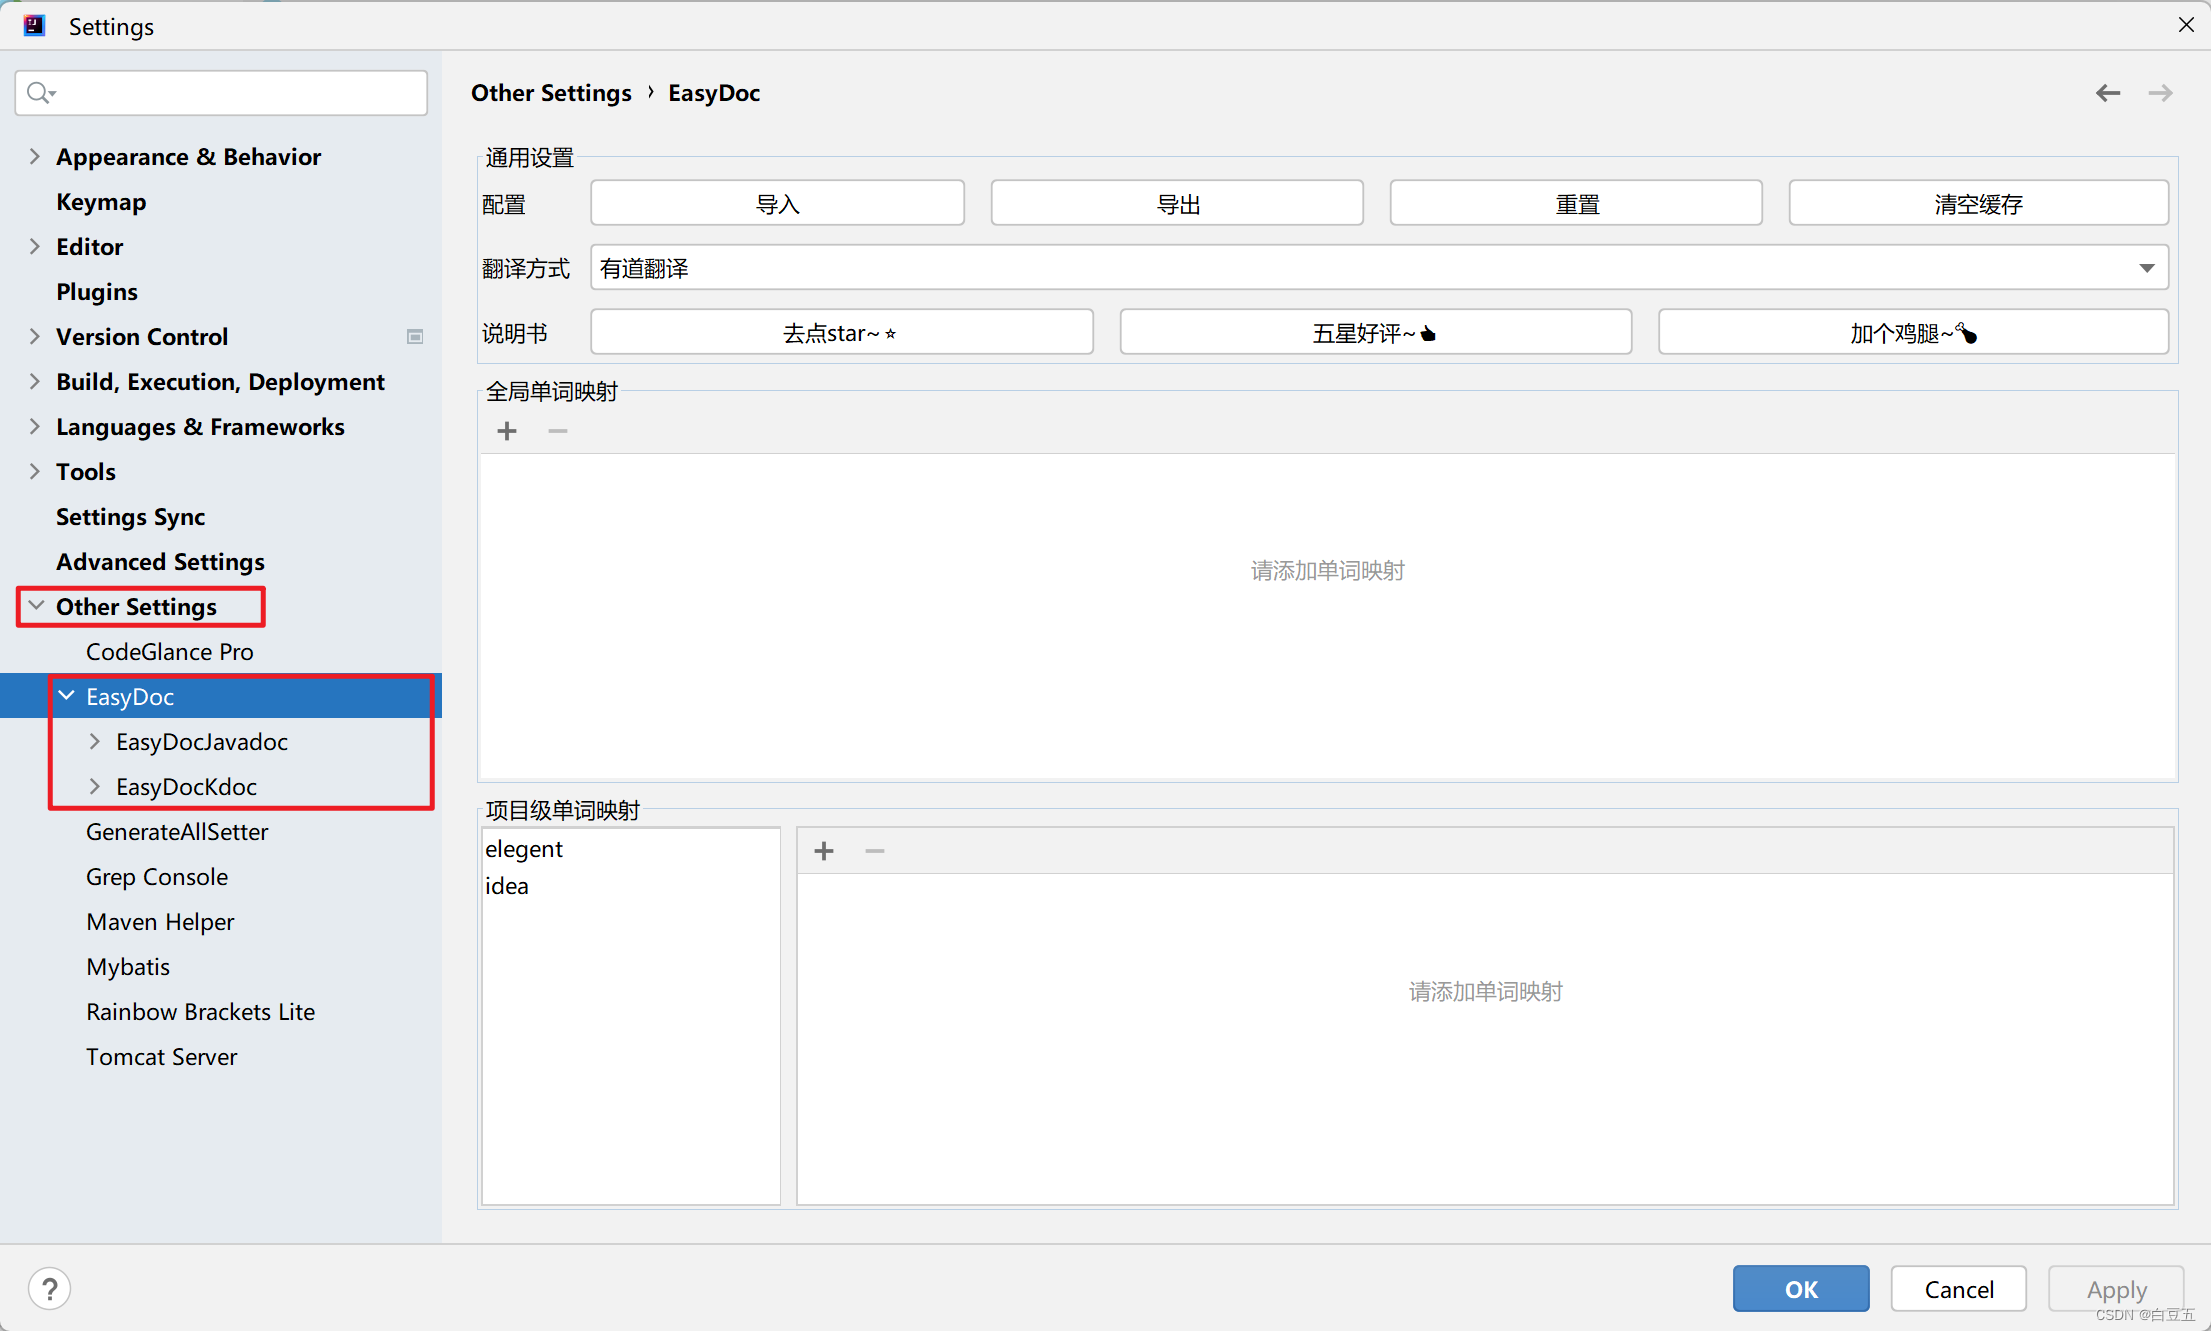Click the - remove icon in 项目级单词映射
Image resolution: width=2211 pixels, height=1331 pixels.
click(x=875, y=851)
